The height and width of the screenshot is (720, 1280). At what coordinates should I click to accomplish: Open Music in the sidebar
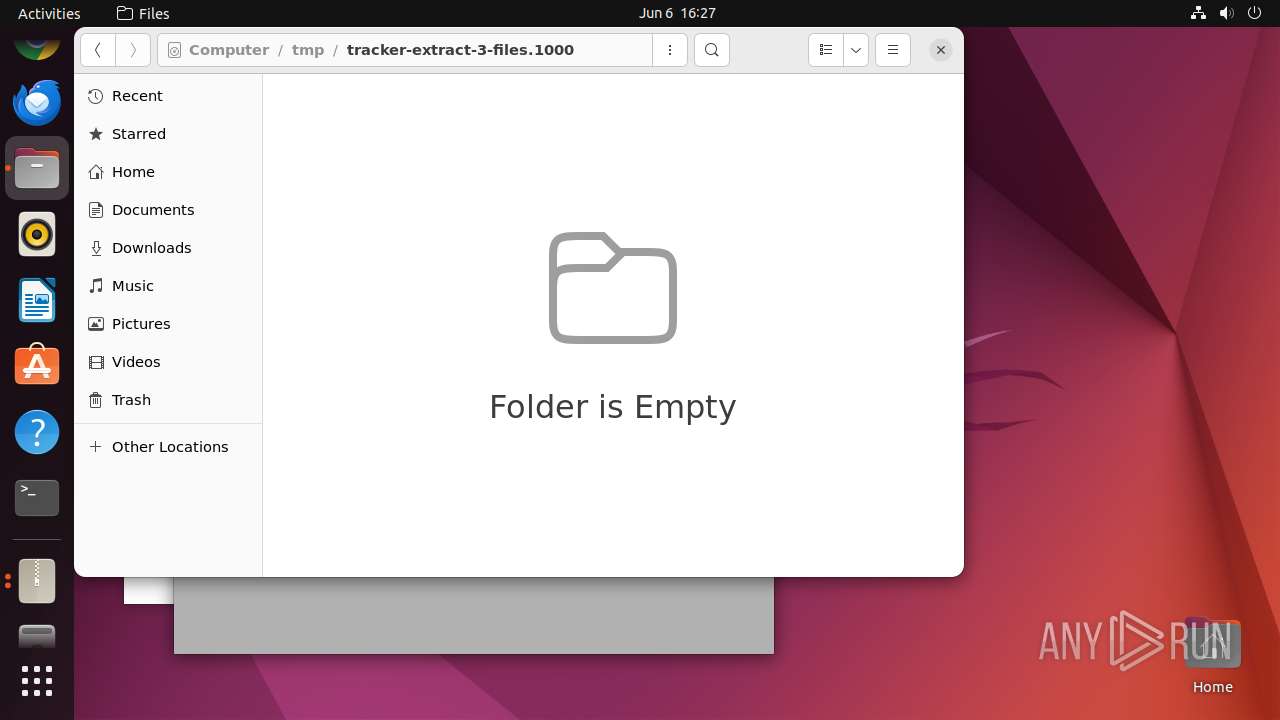(168, 286)
